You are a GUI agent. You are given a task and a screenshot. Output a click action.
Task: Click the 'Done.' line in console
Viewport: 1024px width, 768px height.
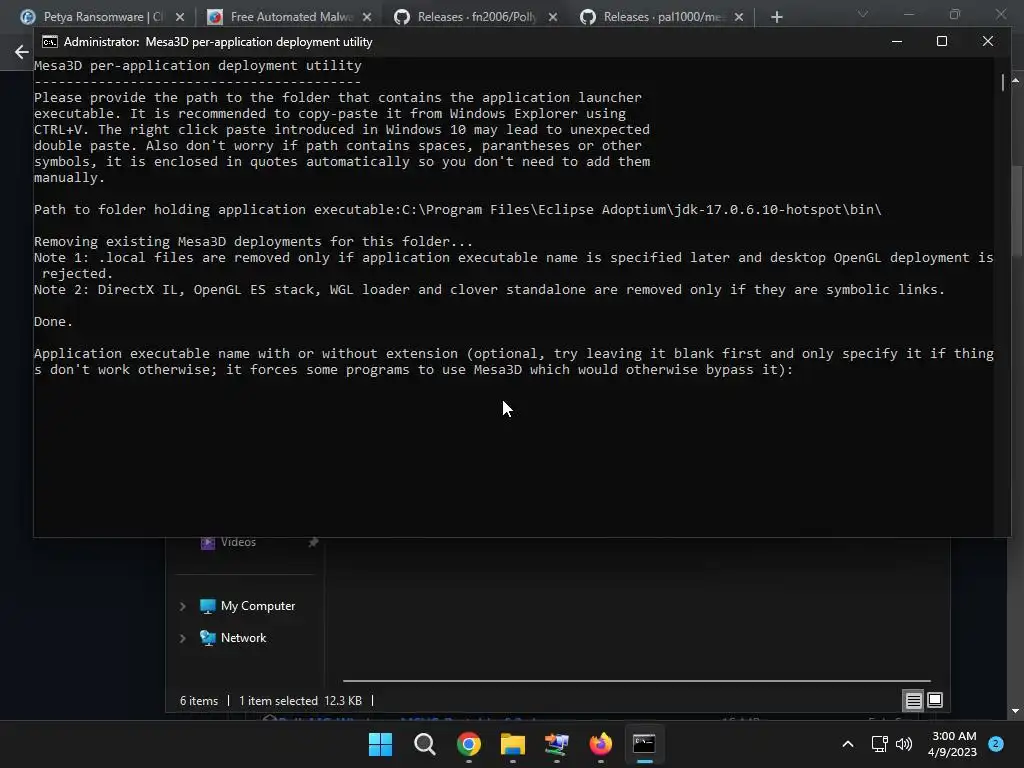click(54, 321)
